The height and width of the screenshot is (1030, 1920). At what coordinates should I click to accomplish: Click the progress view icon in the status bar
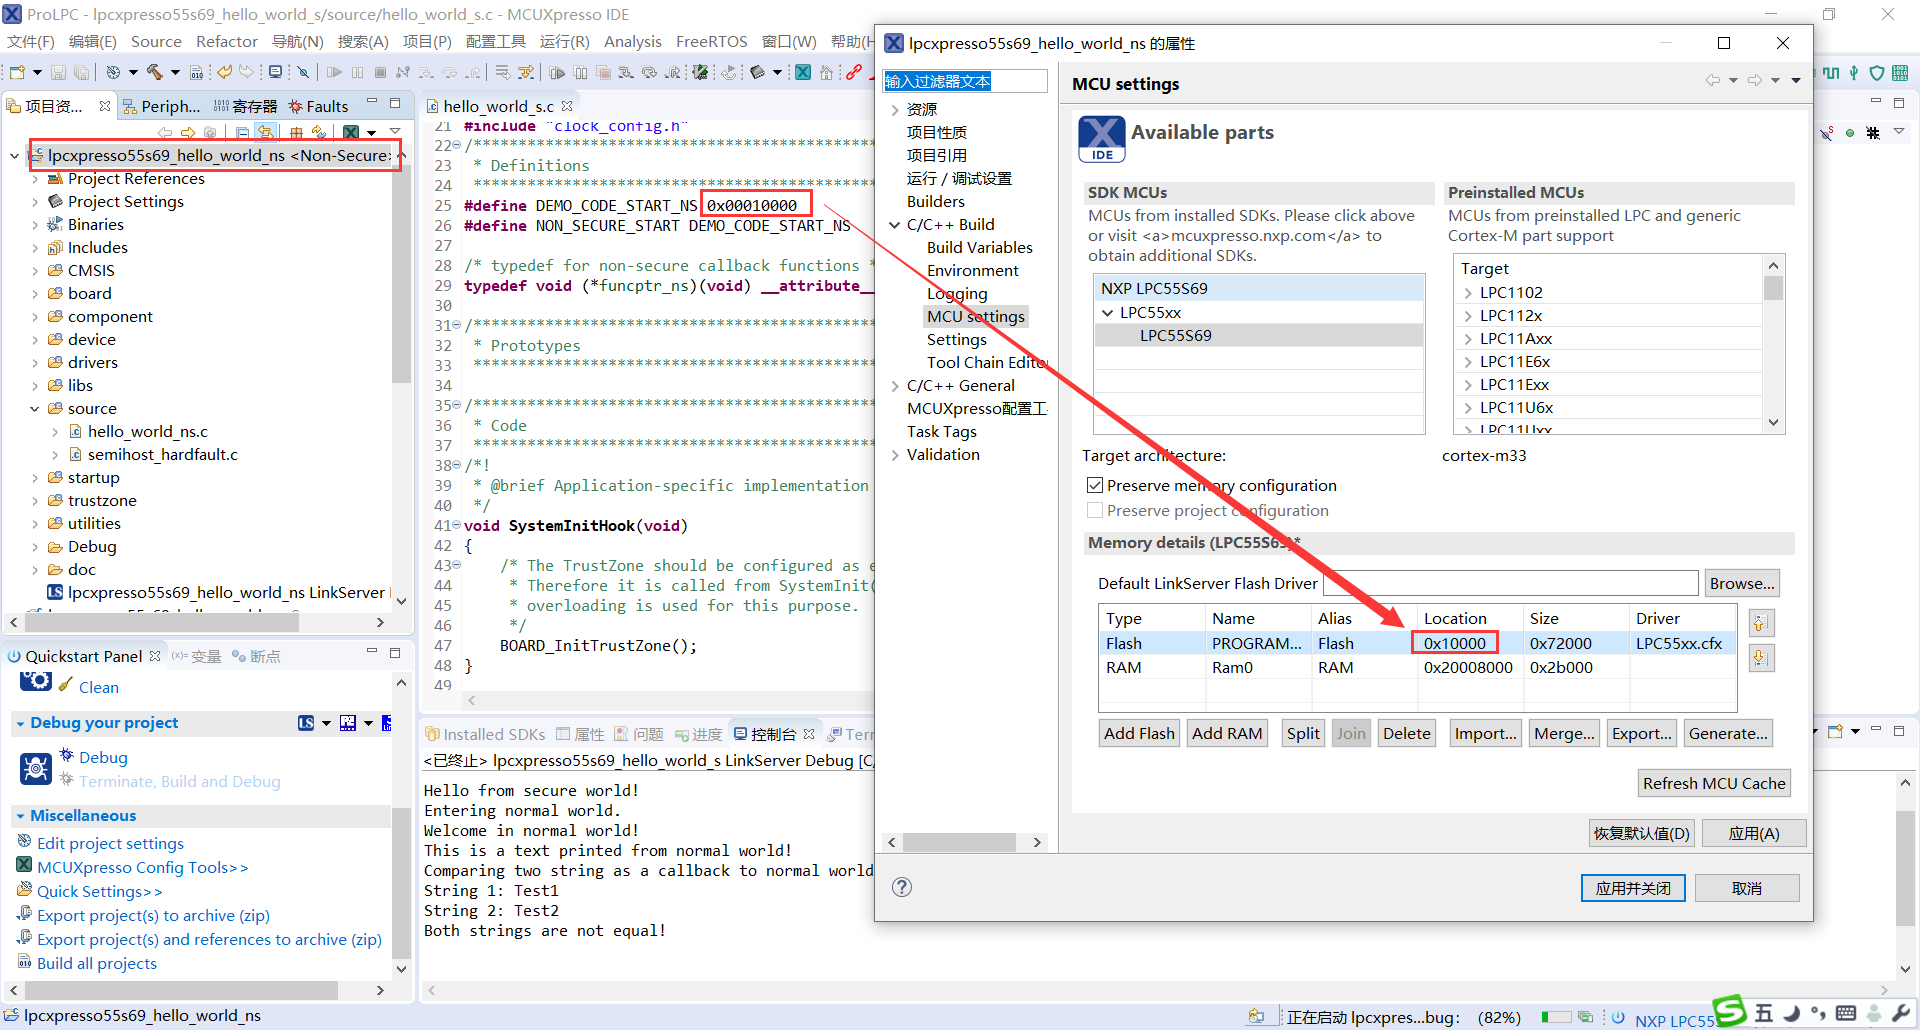pyautogui.click(x=1585, y=1017)
